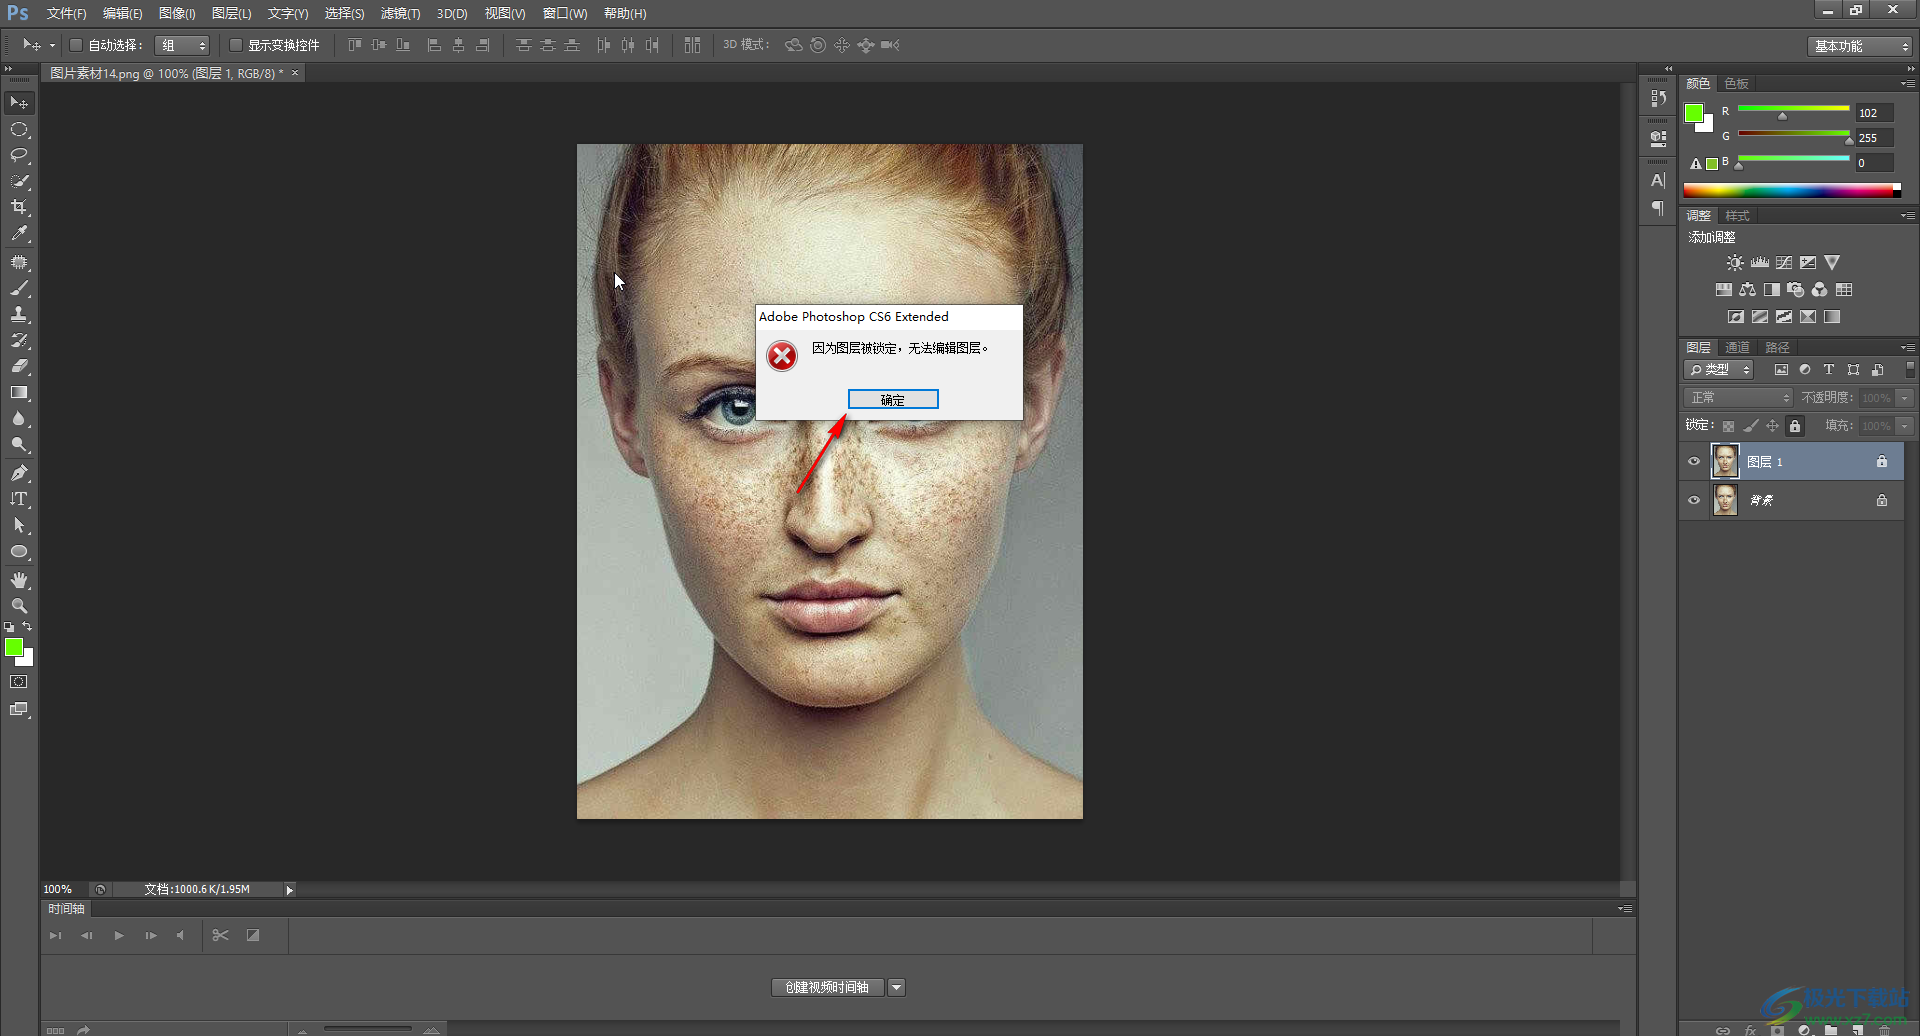Select the Dodge tool
Screen dimensions: 1920x1036
click(x=19, y=445)
